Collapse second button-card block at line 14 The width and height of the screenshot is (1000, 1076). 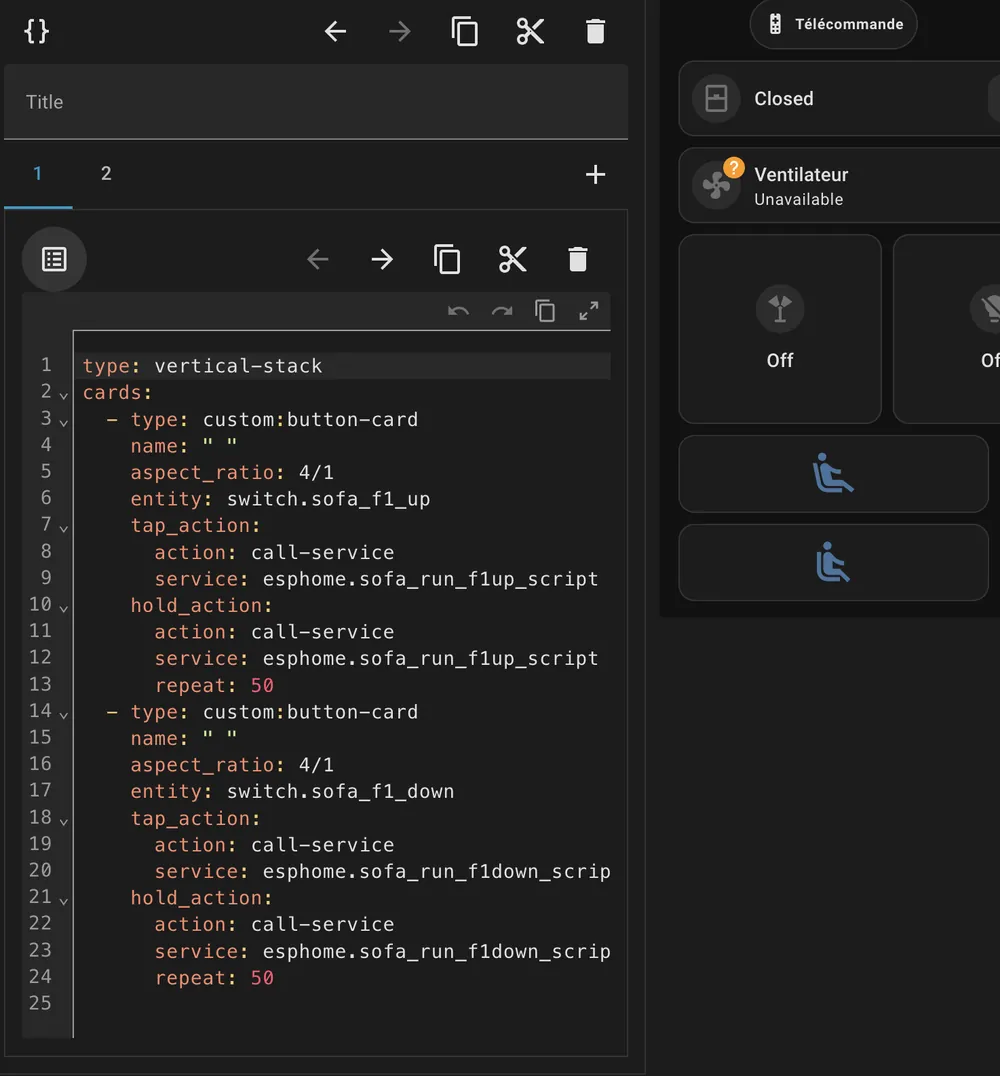coord(63,715)
